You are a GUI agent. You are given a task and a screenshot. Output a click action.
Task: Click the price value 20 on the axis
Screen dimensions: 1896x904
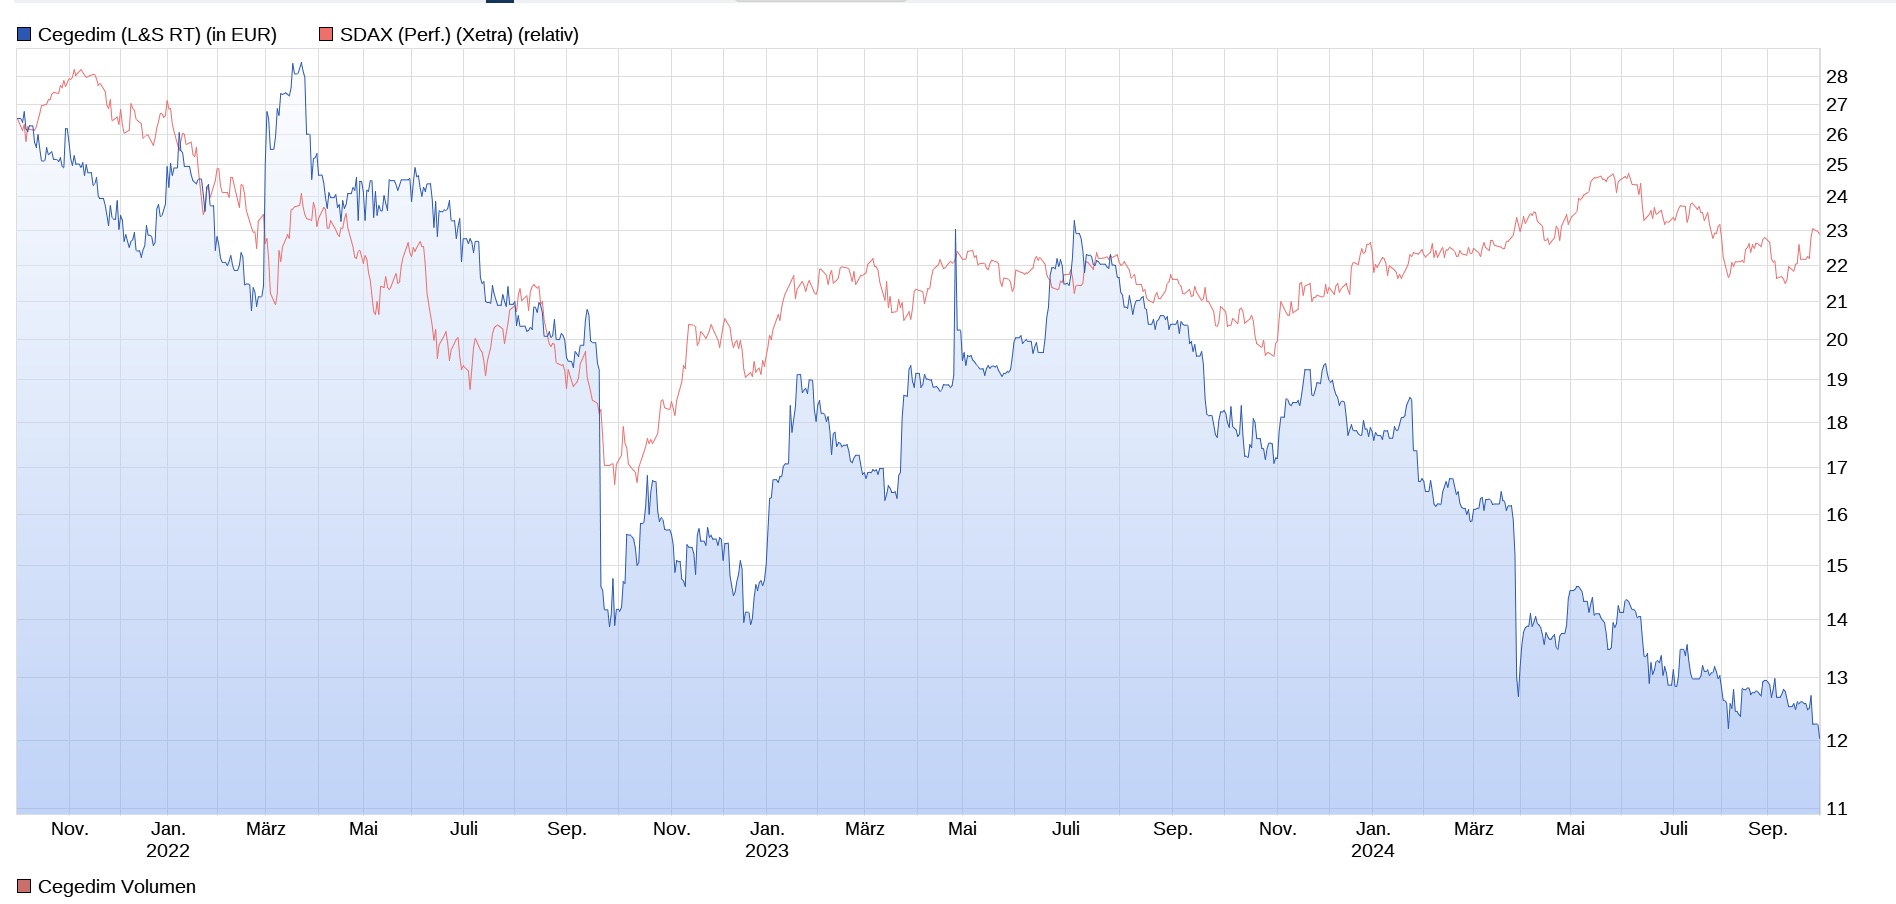[x=1837, y=340]
